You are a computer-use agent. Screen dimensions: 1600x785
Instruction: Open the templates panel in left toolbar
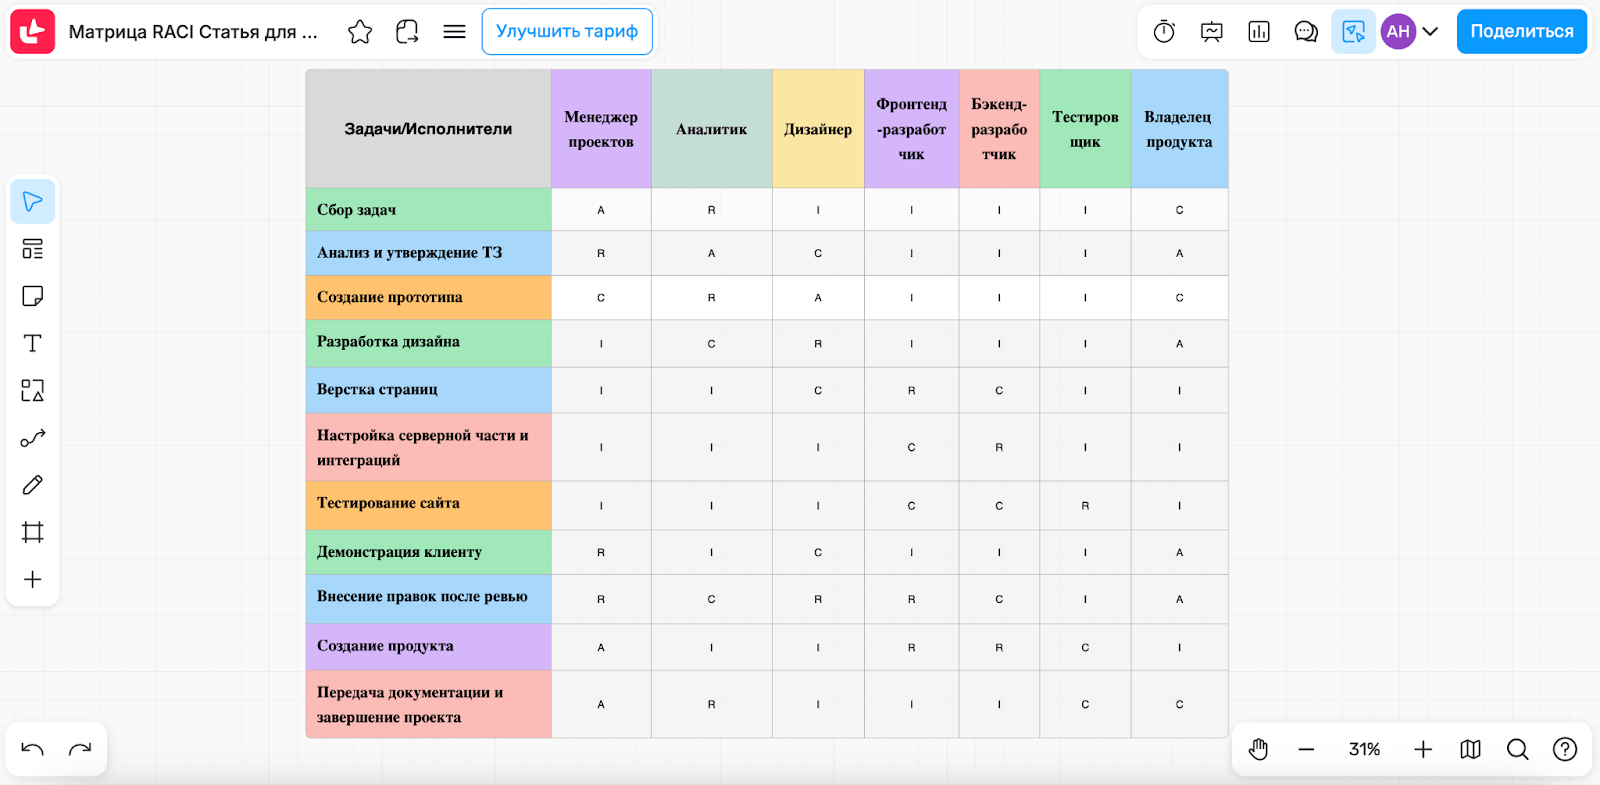32,249
